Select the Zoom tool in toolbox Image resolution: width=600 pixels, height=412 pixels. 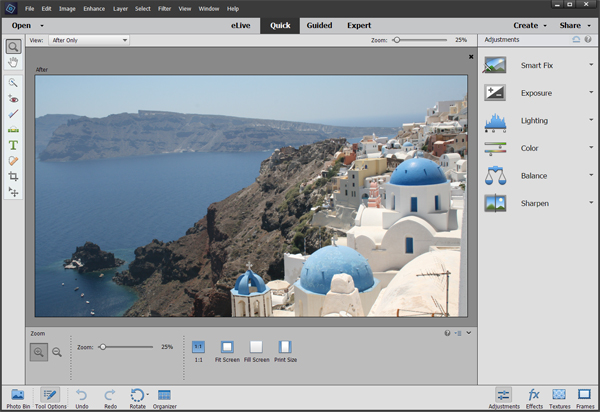point(13,47)
